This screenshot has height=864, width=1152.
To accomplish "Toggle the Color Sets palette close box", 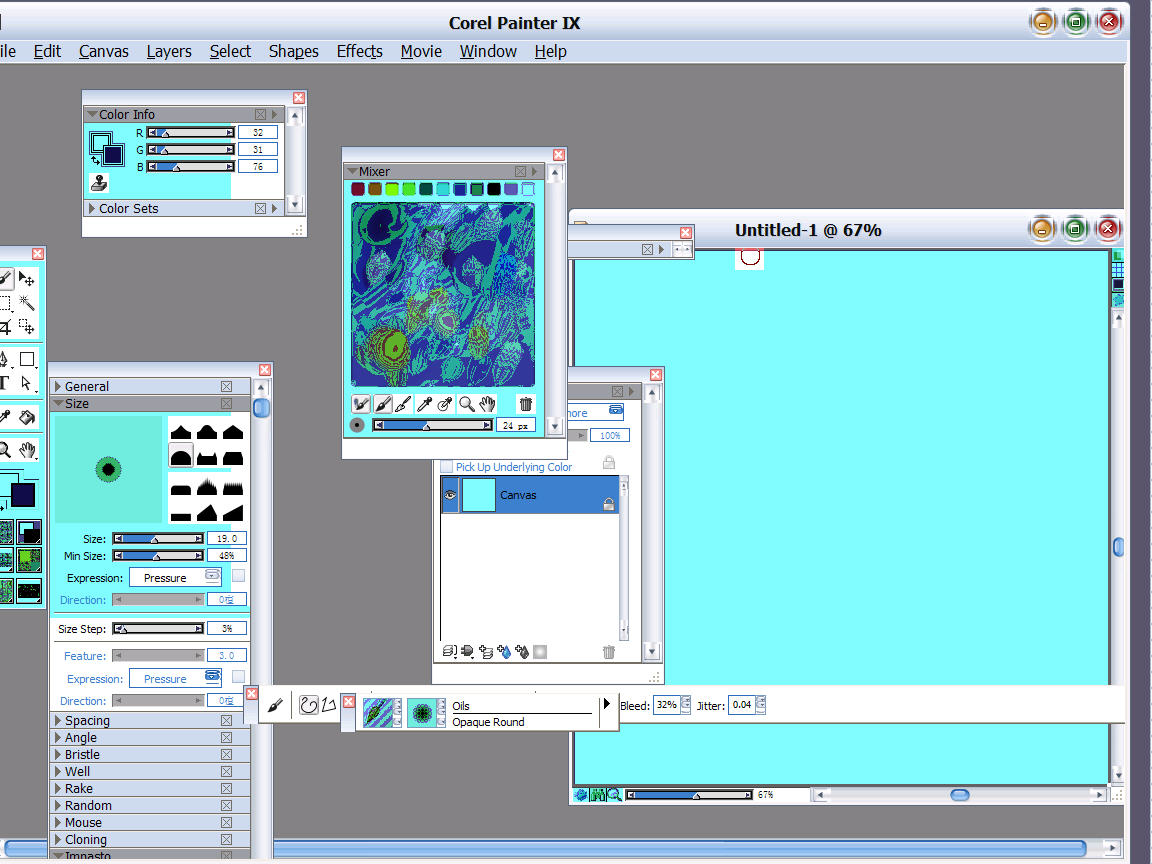I will 260,209.
